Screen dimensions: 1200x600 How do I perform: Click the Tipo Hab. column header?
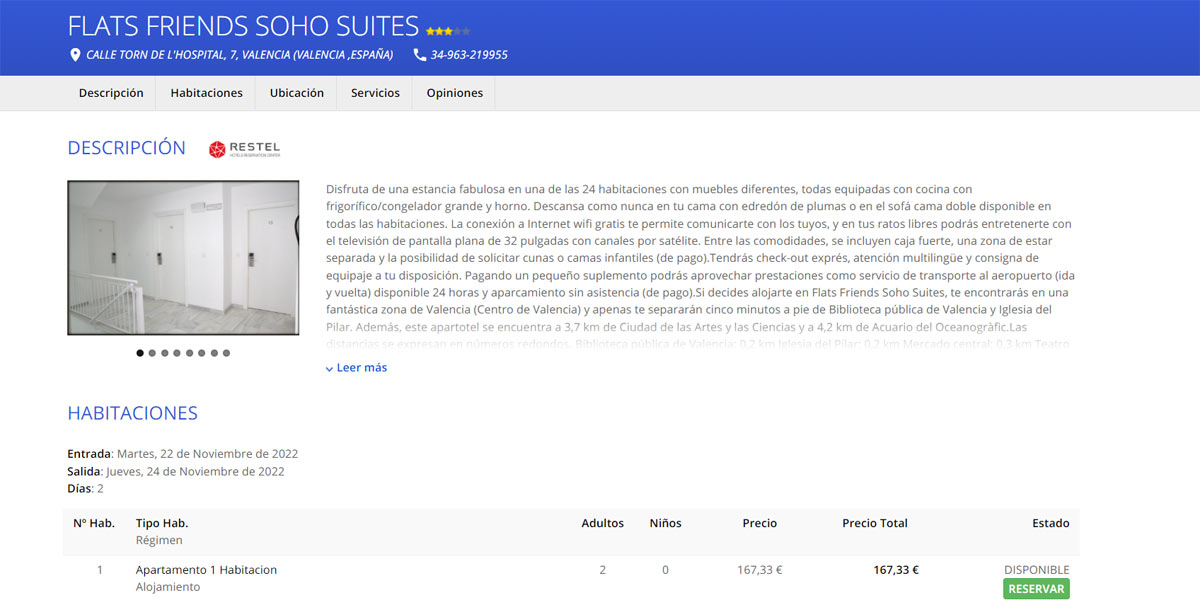click(x=162, y=523)
